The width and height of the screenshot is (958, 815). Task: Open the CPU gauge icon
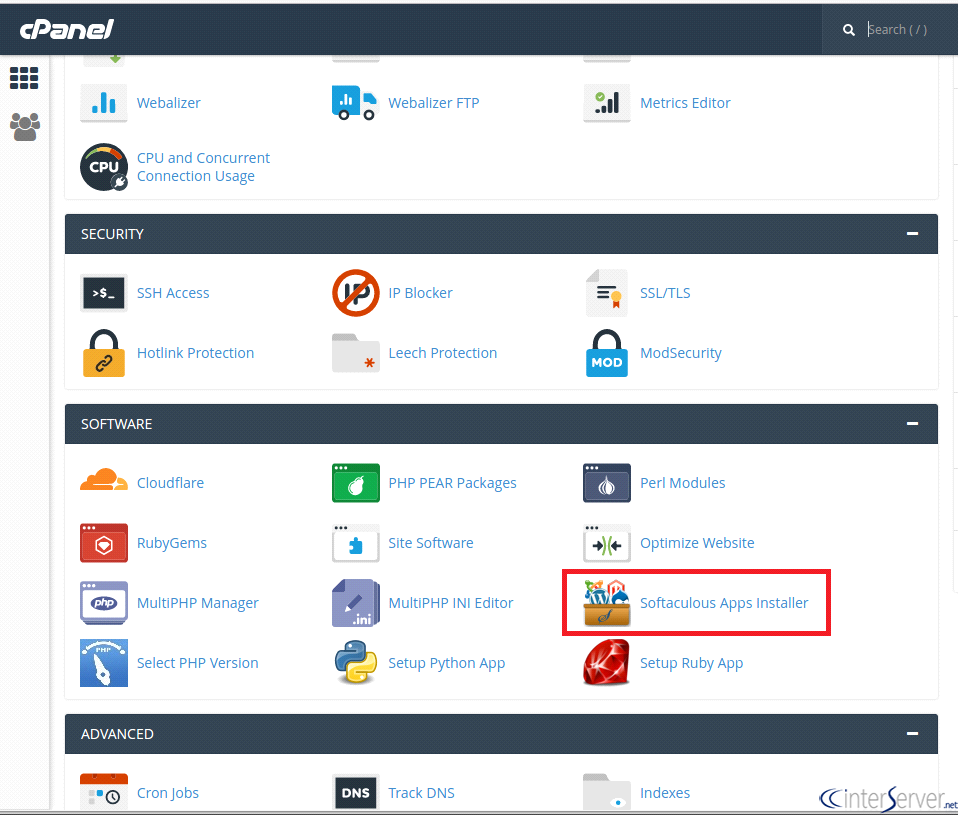click(104, 167)
